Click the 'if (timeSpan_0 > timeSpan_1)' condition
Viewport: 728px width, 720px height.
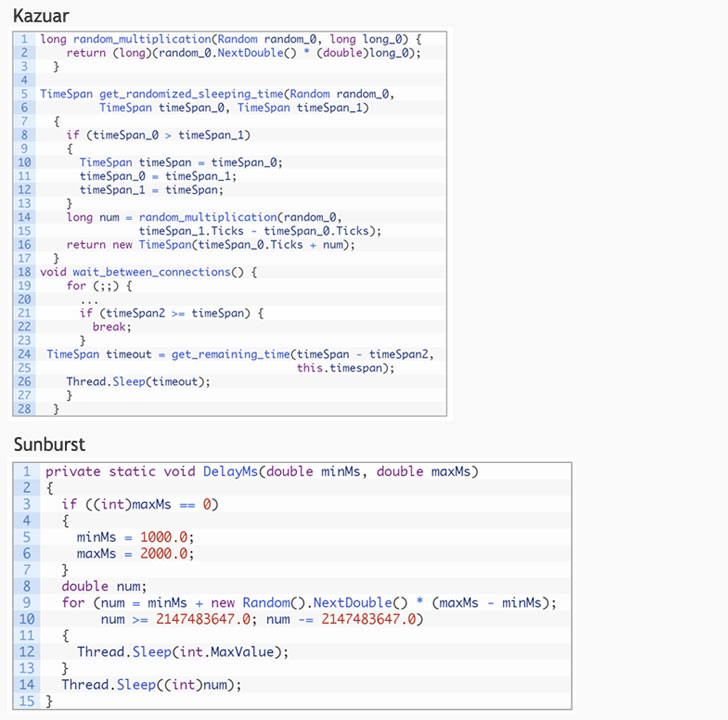tap(158, 135)
